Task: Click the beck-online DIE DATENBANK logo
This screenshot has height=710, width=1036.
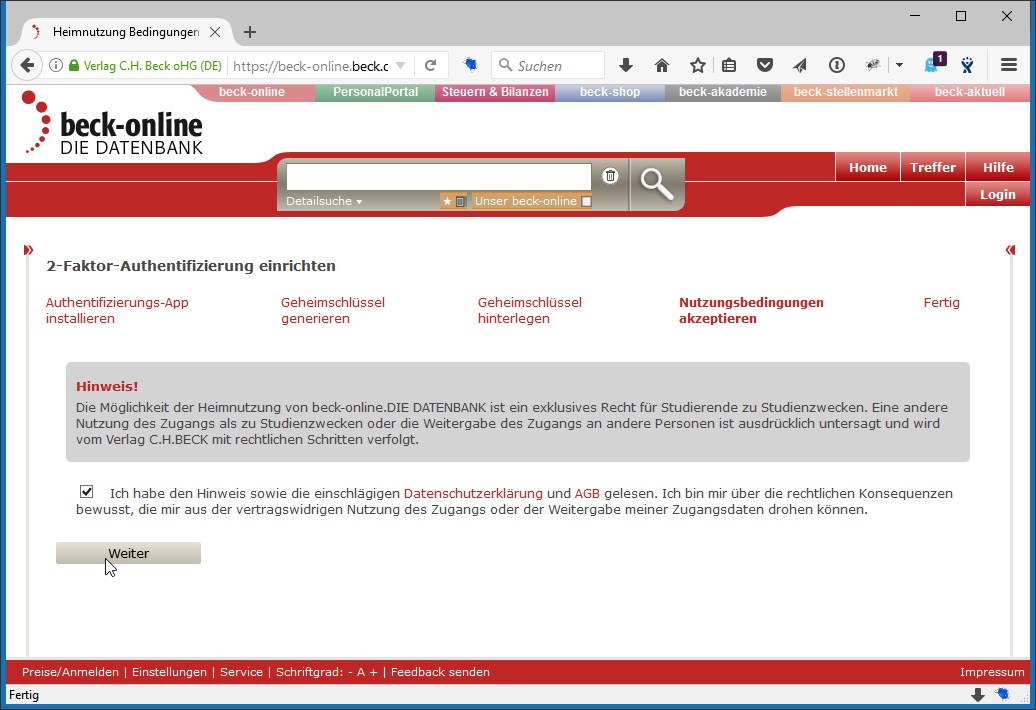Action: tap(112, 124)
